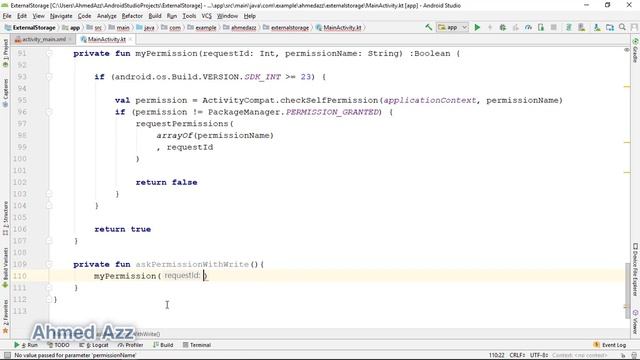Collapse the SDK_INT if block at line 93
The width and height of the screenshot is (640, 360).
pyautogui.click(x=49, y=77)
